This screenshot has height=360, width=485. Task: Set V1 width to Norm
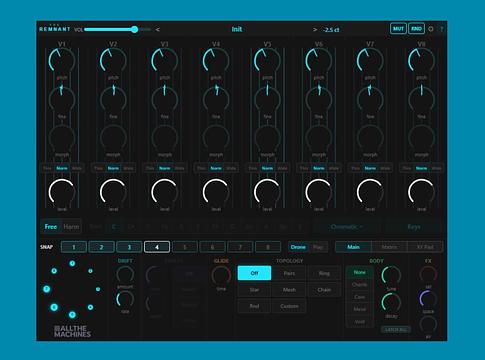62,168
